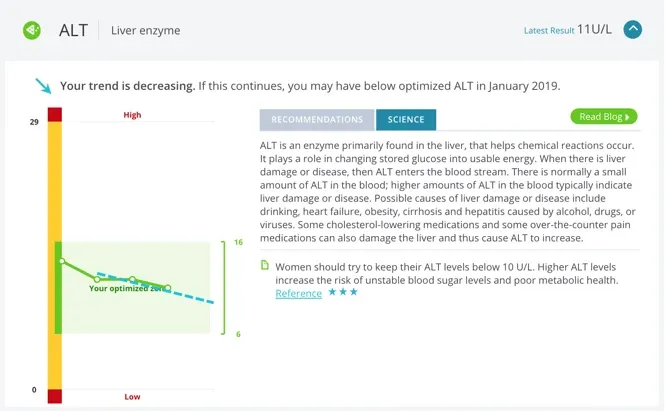This screenshot has height=411, width=665.
Task: Select the Science tab
Action: [x=405, y=120]
